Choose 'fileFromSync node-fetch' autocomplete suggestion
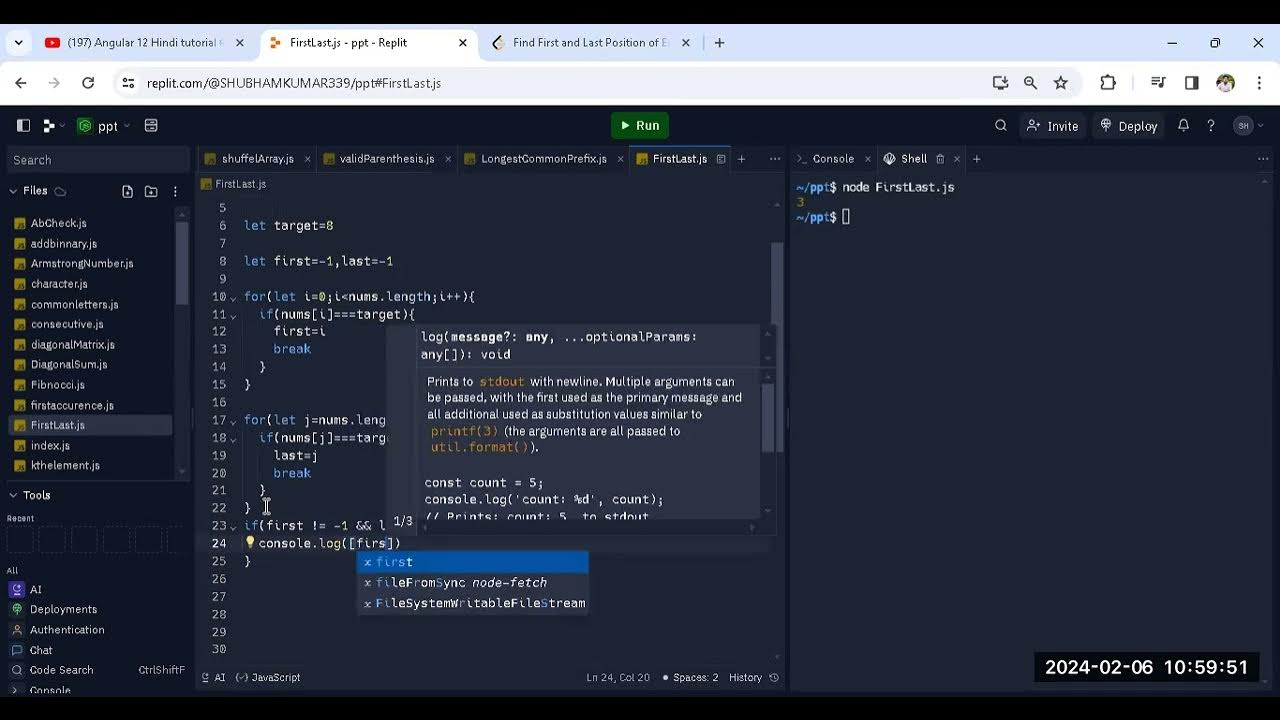This screenshot has width=1280, height=720. (x=473, y=583)
